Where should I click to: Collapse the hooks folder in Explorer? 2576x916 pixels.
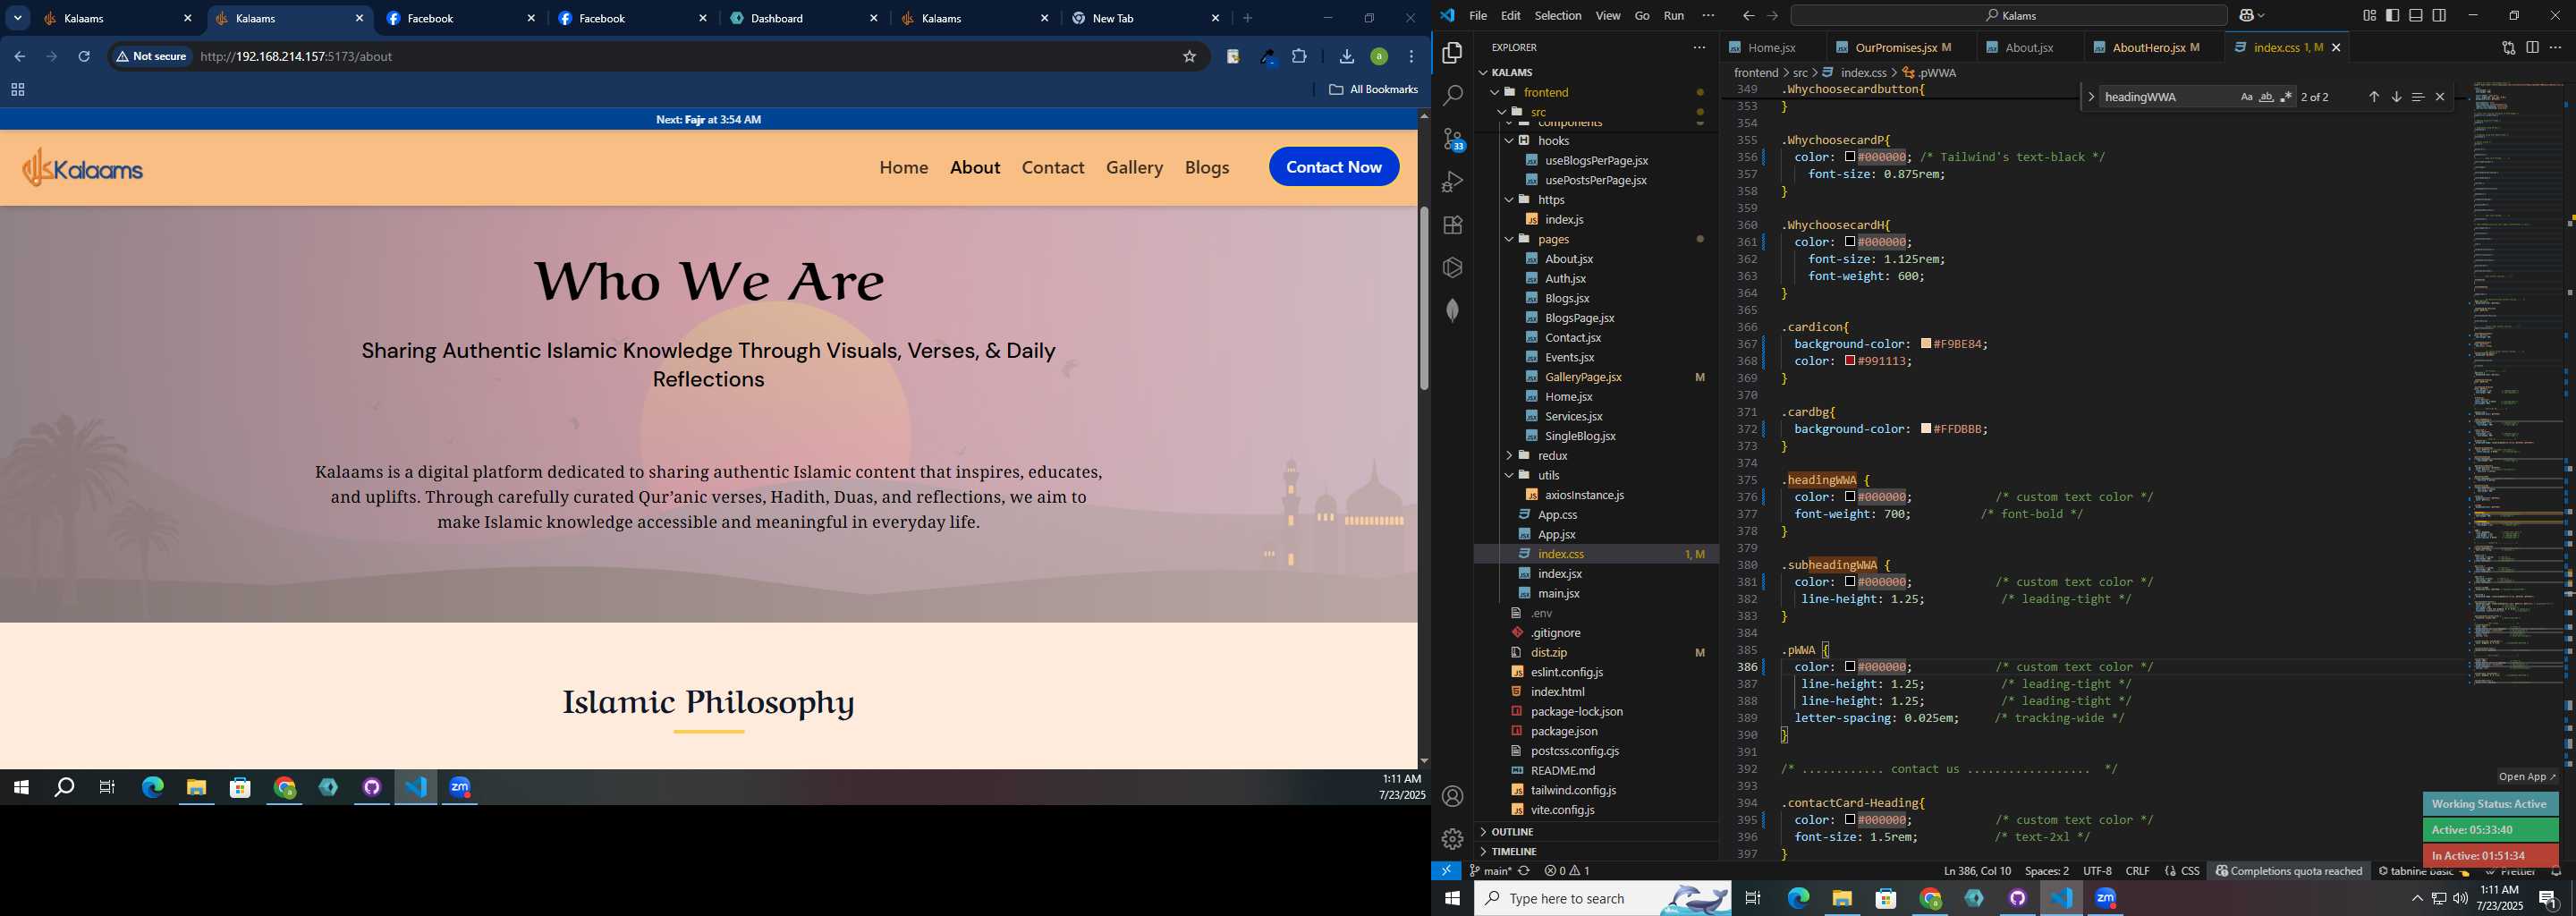pos(1509,141)
